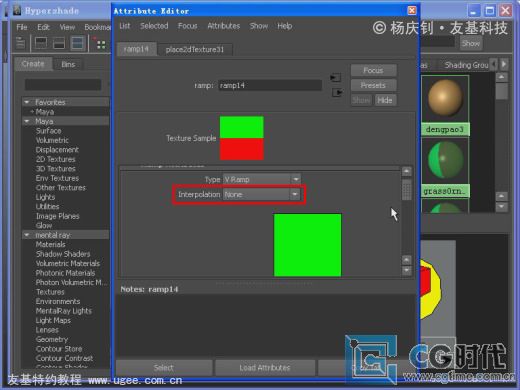Open Hypershade File menu
Image resolution: width=520 pixels, height=390 pixels.
coord(22,27)
